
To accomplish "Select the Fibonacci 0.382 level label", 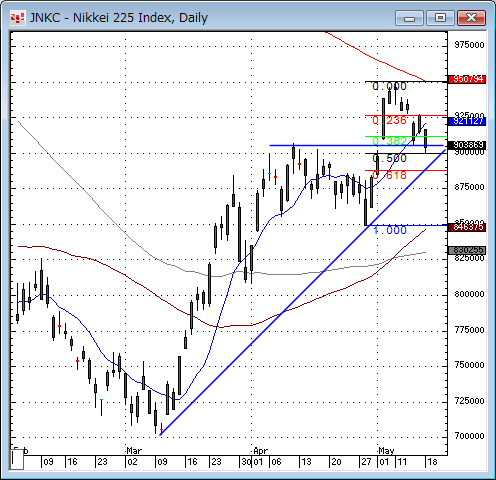I will pos(389,141).
